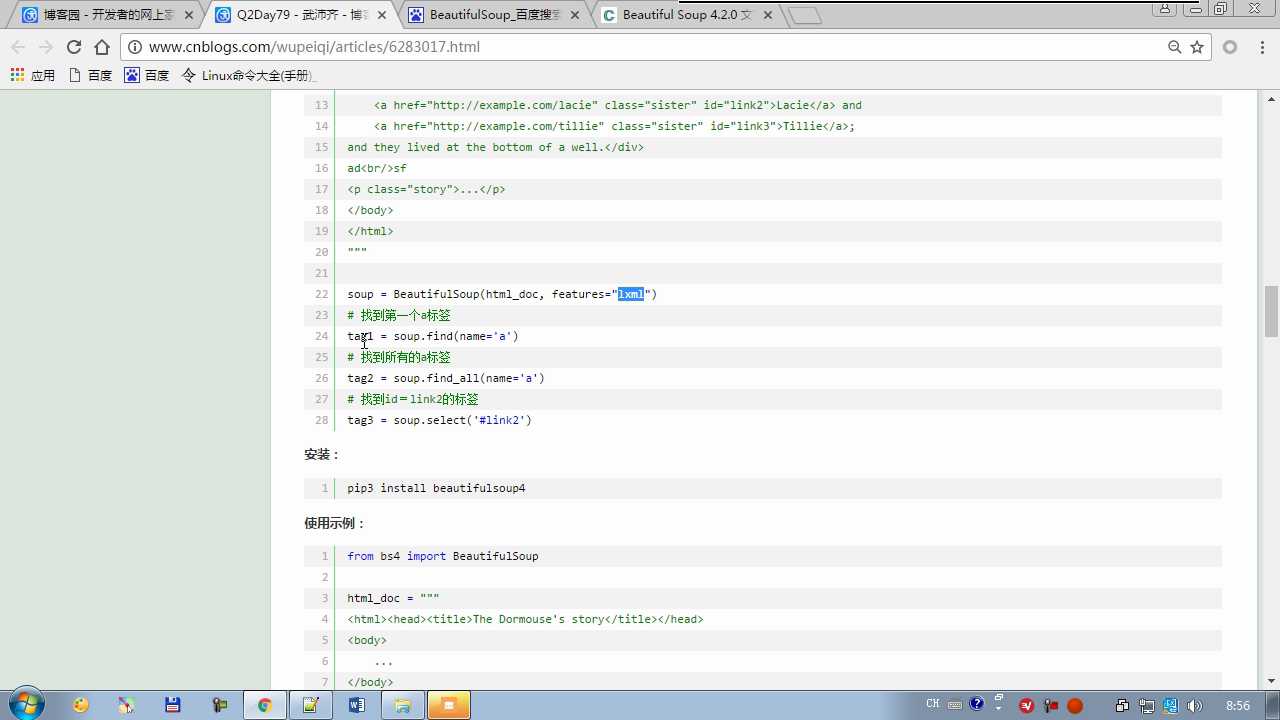Open Chrome's three-dot menu
This screenshot has height=720, width=1280.
tap(1261, 47)
